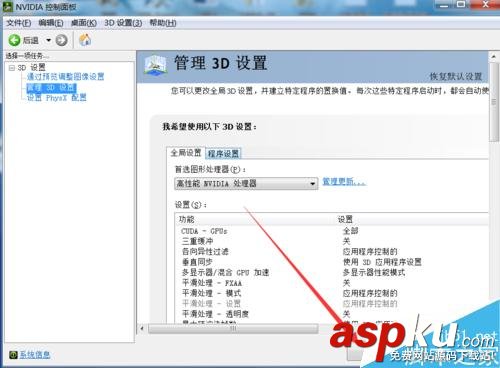The width and height of the screenshot is (500, 368).
Task: Click 多显示器性能模式 value
Action: pyautogui.click(x=374, y=272)
